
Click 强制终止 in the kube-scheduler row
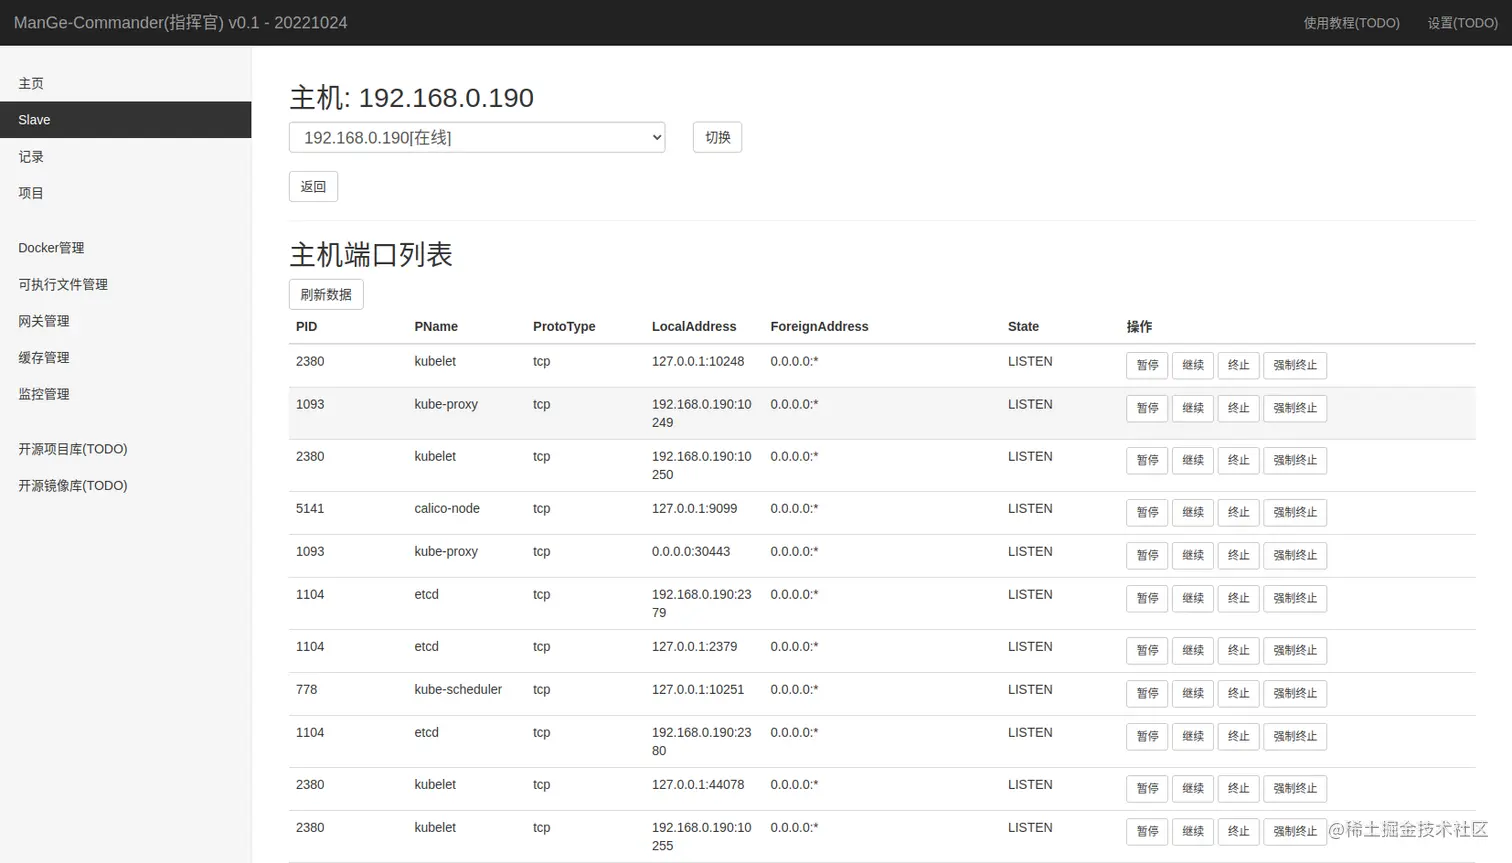click(1295, 693)
